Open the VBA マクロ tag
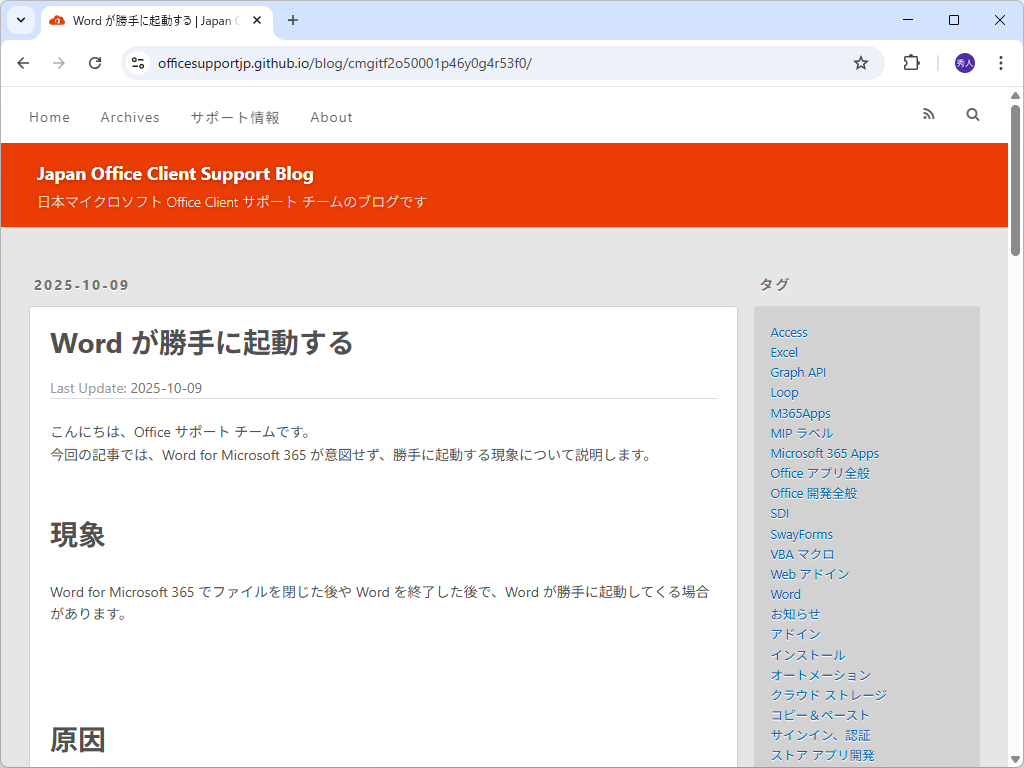Viewport: 1024px width, 768px height. pyautogui.click(x=802, y=553)
